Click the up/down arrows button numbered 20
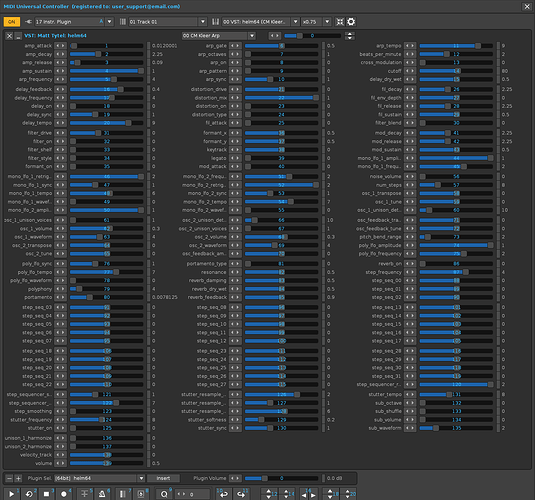Image resolution: width=535 pixels, height=500 pixels. (x=348, y=494)
